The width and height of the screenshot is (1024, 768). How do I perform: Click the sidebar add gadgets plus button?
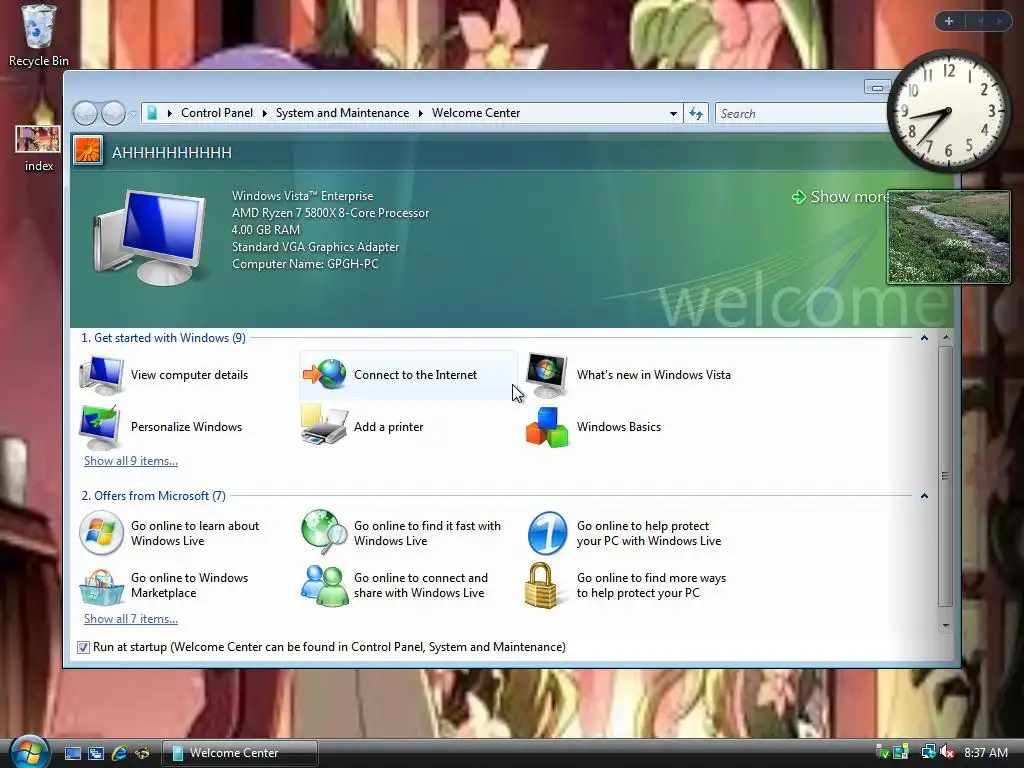tap(949, 21)
